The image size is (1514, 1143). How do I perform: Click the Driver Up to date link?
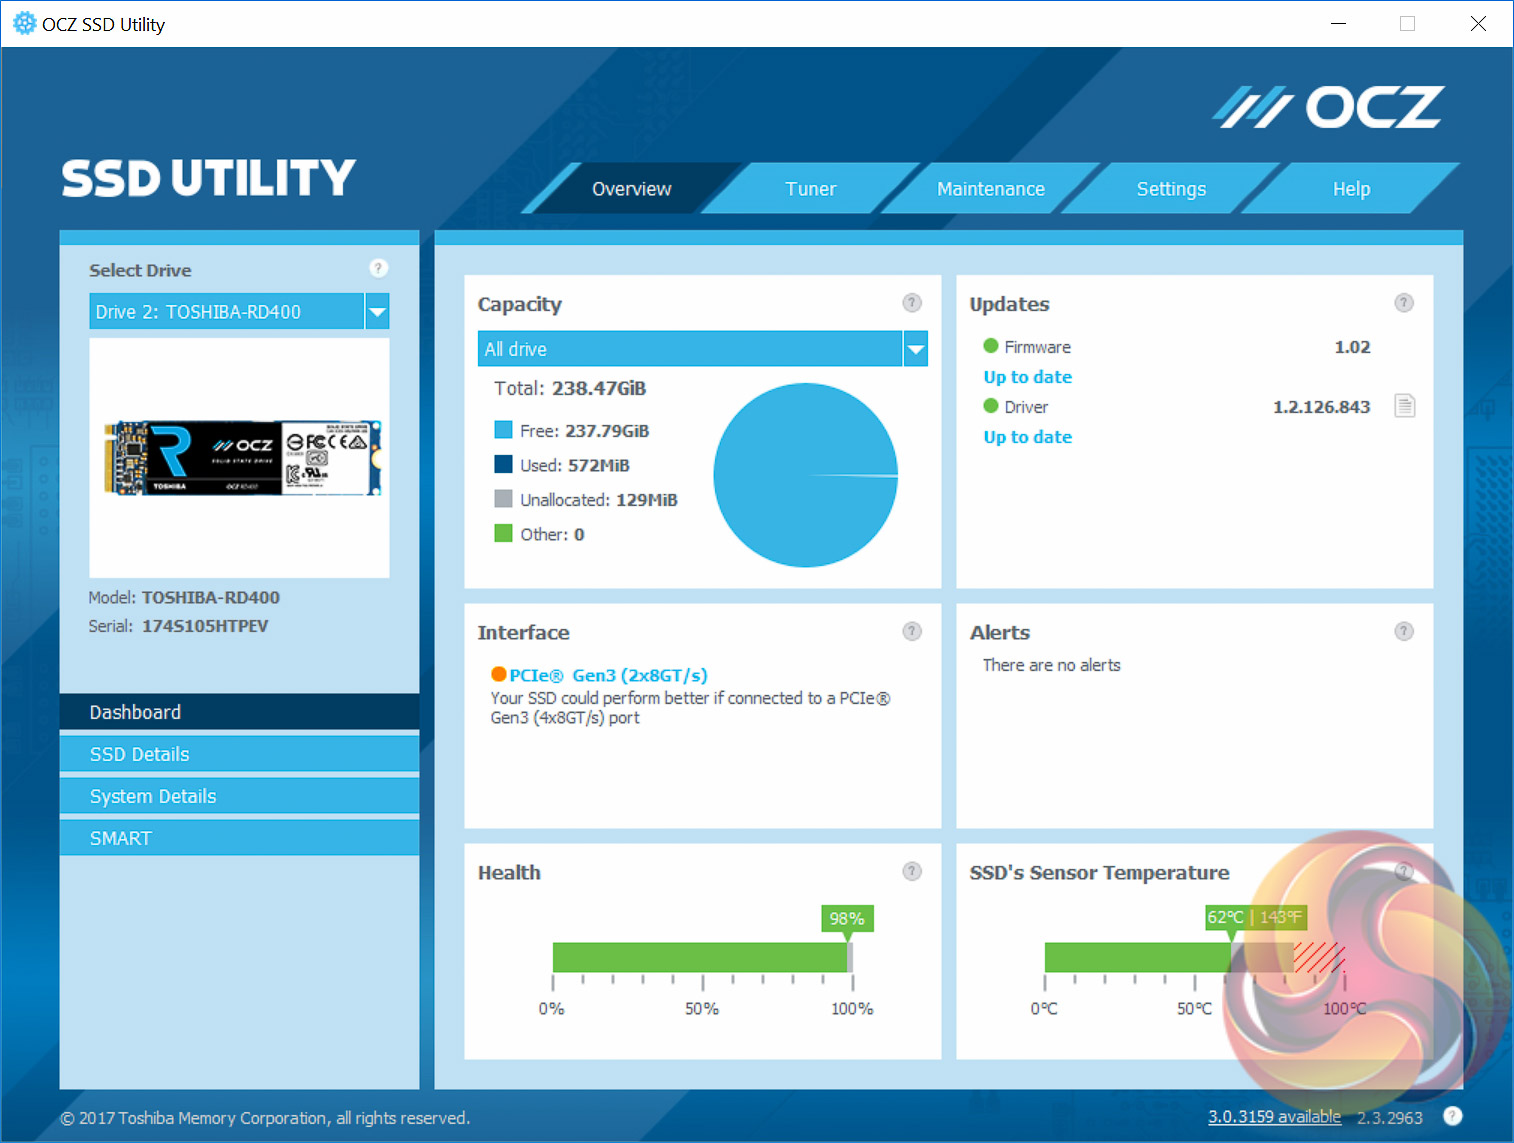click(x=1028, y=437)
